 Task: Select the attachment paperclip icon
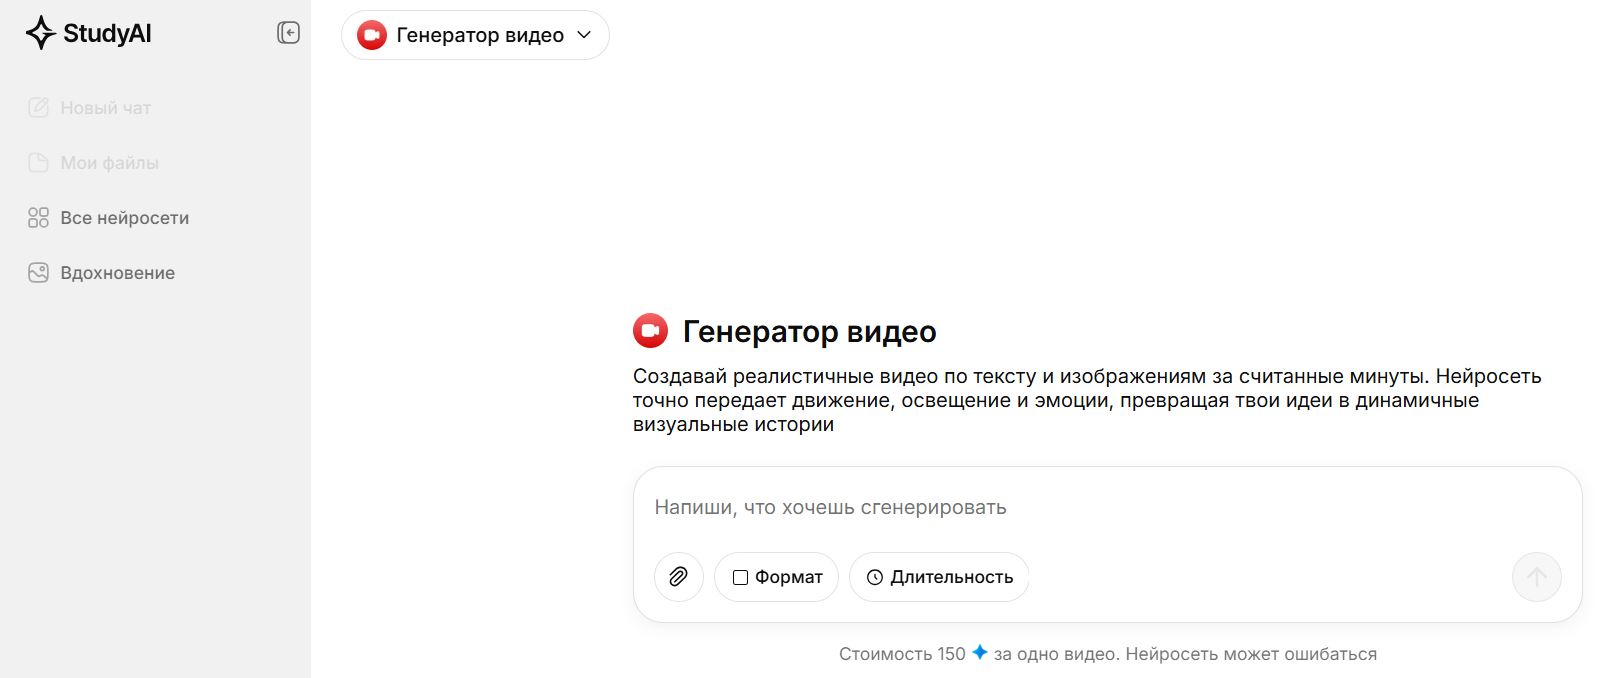(679, 577)
